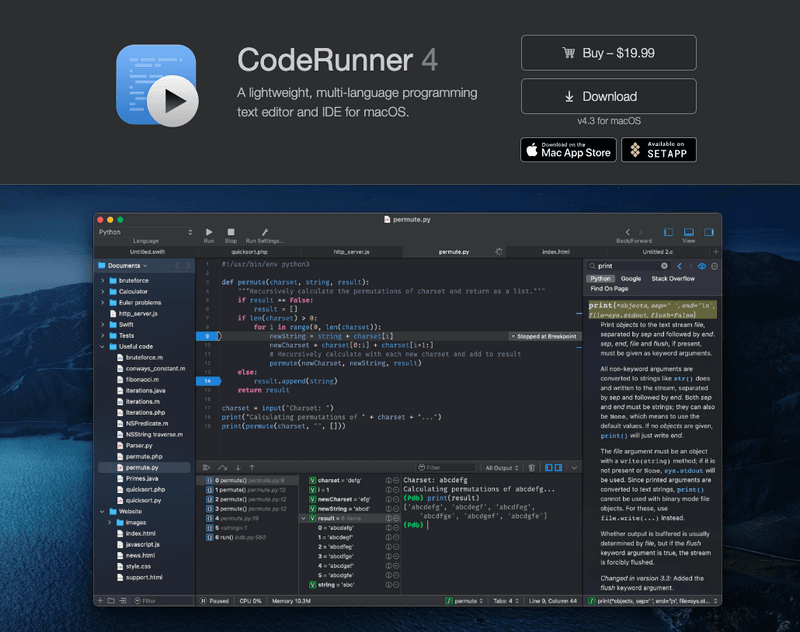Open Run Settings

click(x=266, y=232)
